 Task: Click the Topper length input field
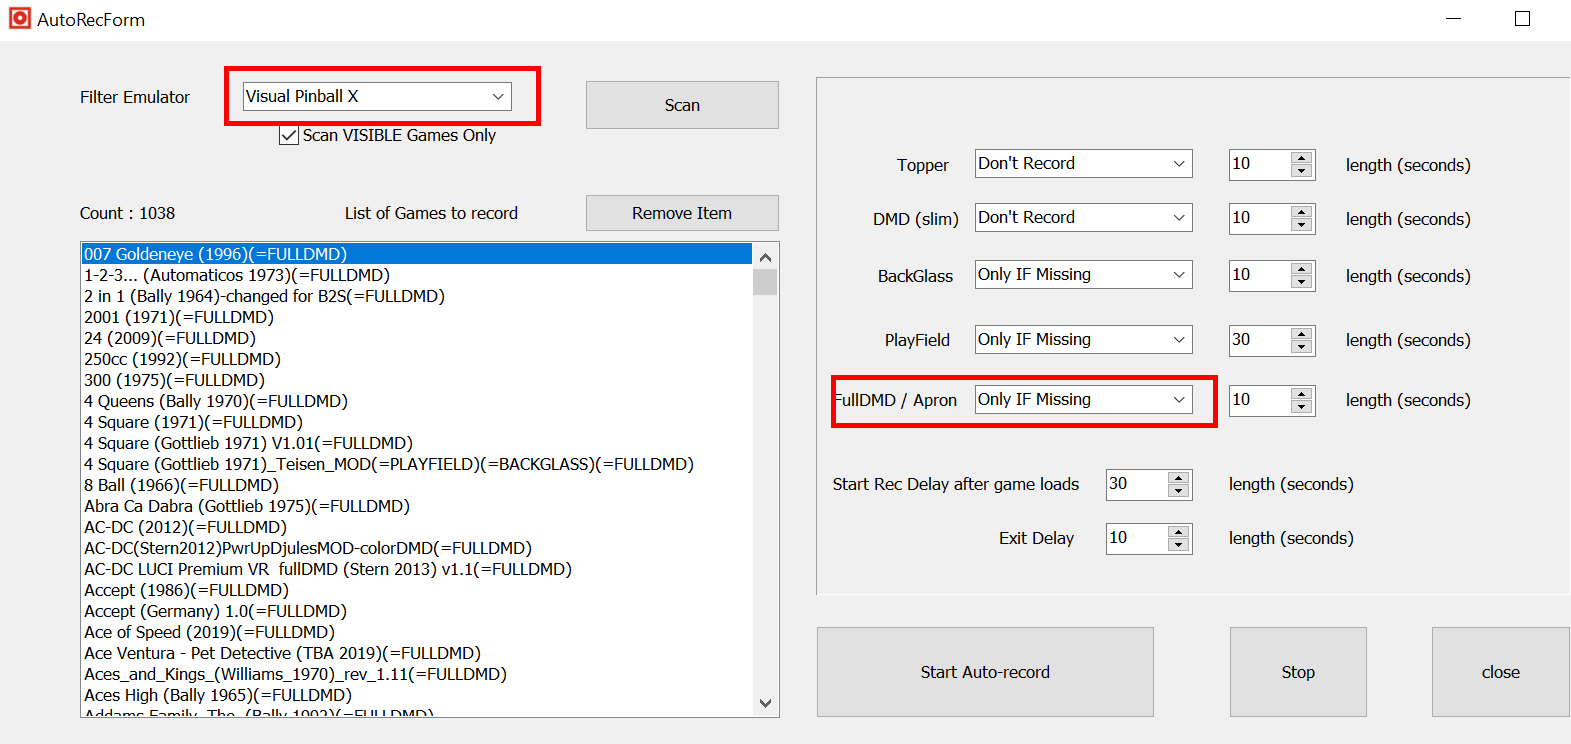(x=1260, y=164)
